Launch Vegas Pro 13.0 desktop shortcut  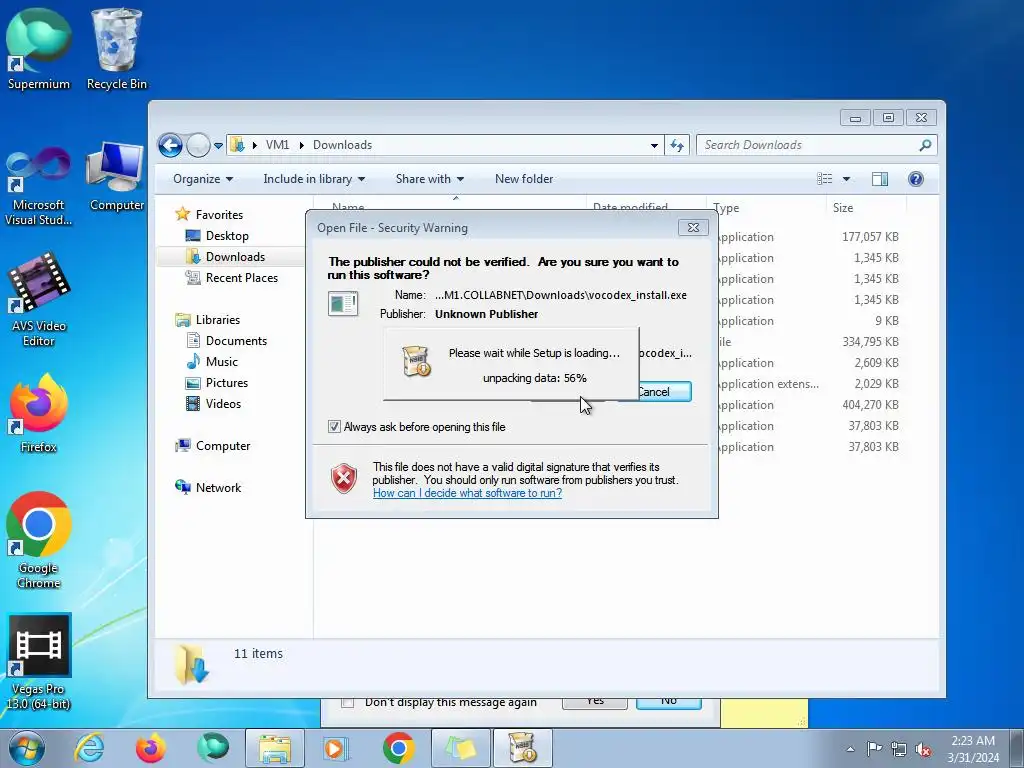(39, 662)
